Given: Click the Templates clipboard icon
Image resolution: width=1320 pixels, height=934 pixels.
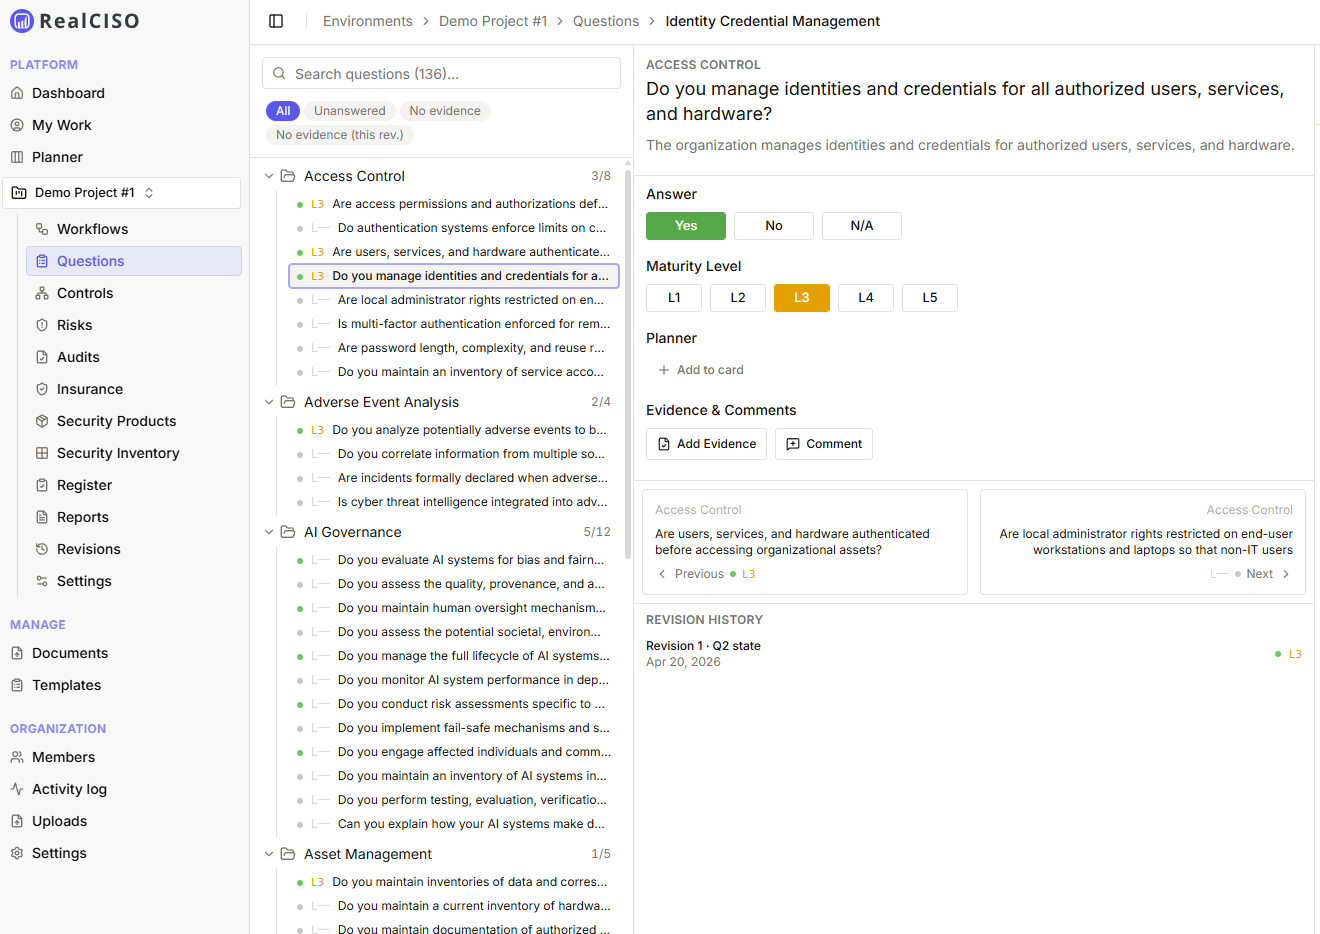Looking at the screenshot, I should click(x=17, y=685).
